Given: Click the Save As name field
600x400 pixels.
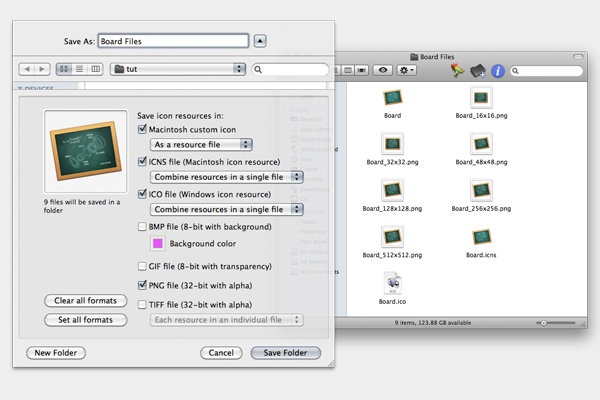Looking at the screenshot, I should 173,41.
